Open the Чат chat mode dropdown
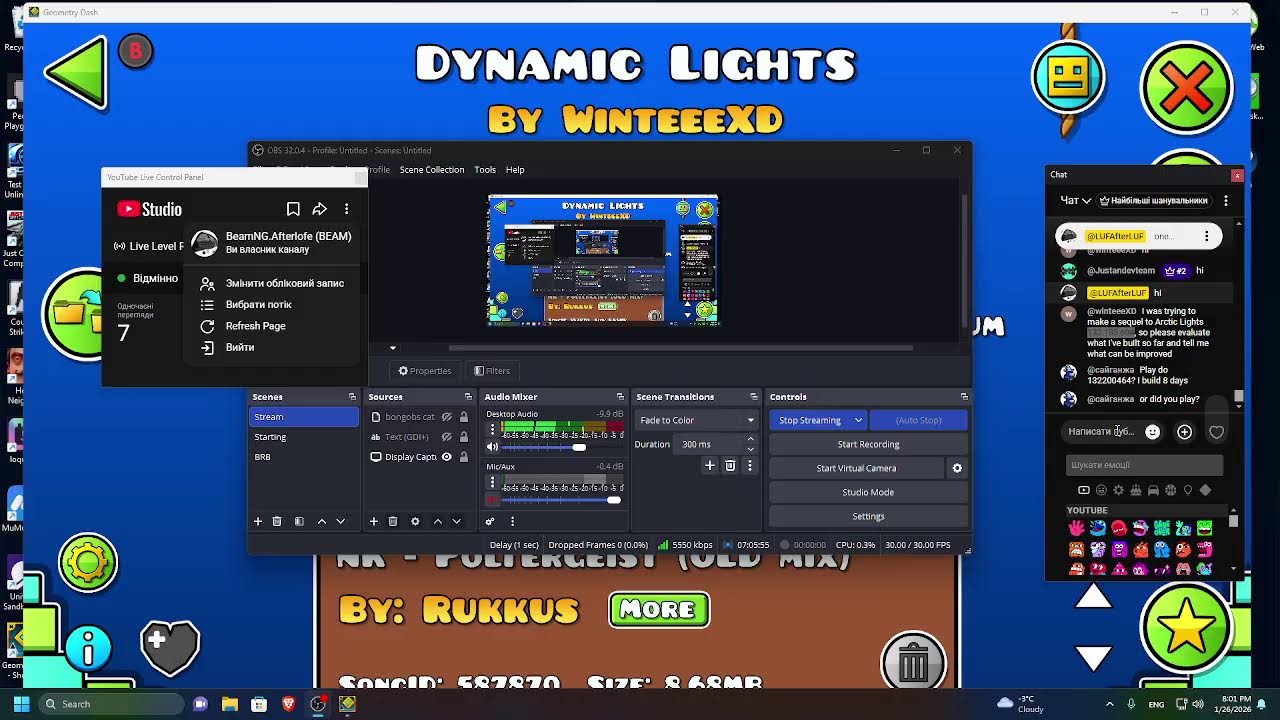Image resolution: width=1280 pixels, height=720 pixels. pyautogui.click(x=1076, y=200)
